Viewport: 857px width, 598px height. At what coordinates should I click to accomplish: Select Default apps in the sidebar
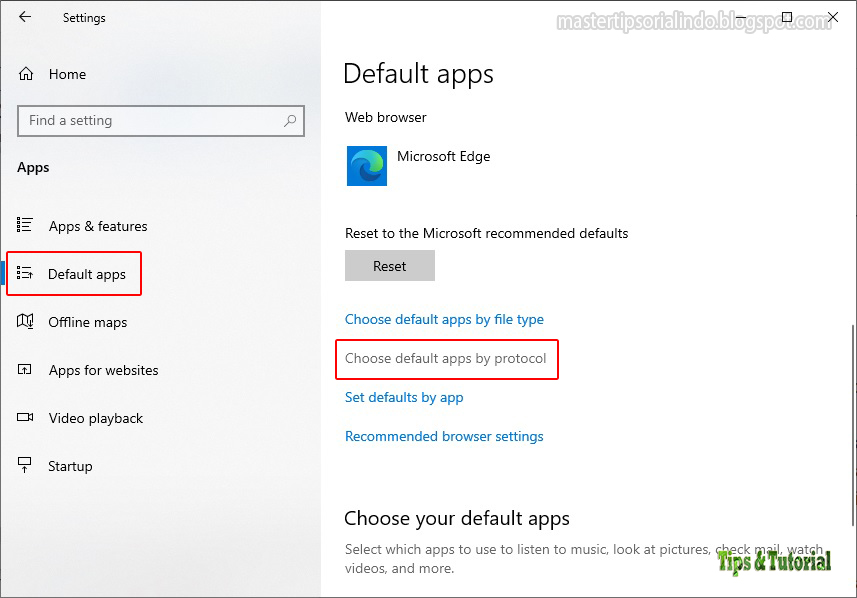pyautogui.click(x=80, y=273)
